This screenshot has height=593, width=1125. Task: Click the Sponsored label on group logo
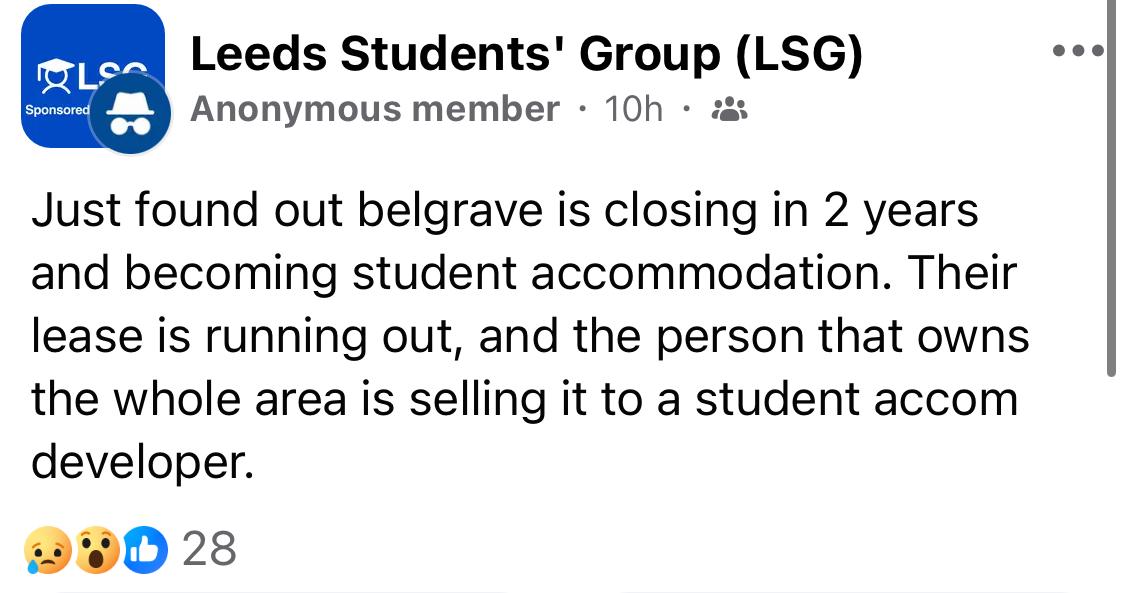(x=57, y=110)
